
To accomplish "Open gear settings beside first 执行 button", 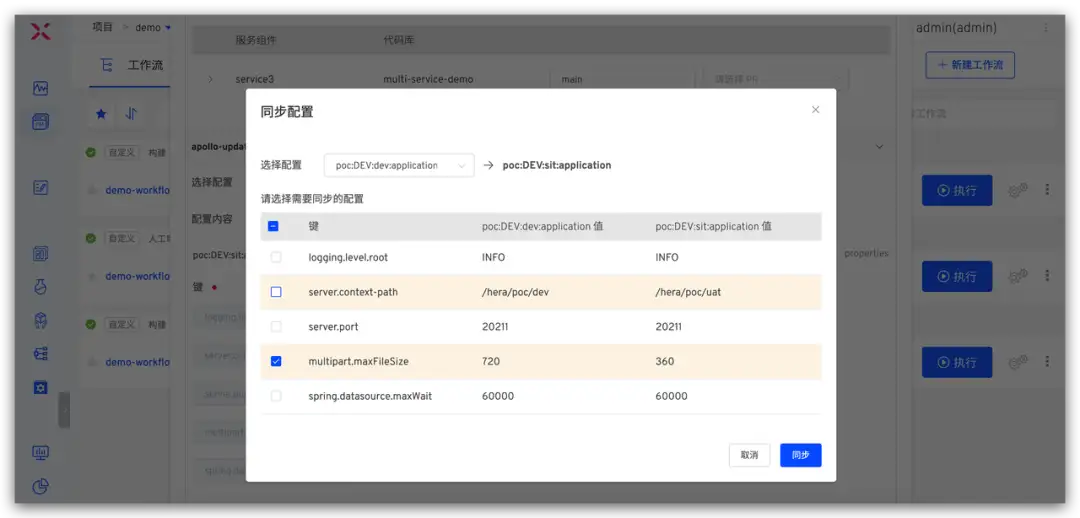I will coord(1018,190).
